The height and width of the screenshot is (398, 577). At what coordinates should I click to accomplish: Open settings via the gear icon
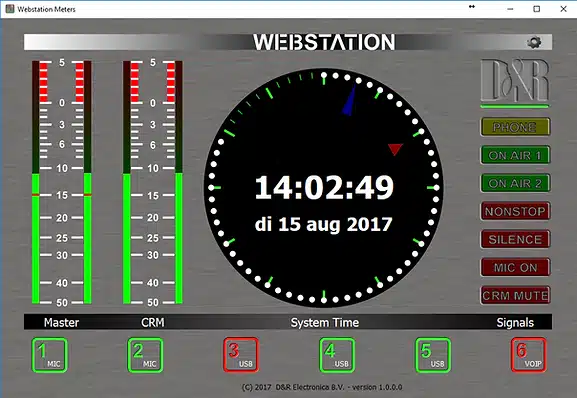(534, 42)
